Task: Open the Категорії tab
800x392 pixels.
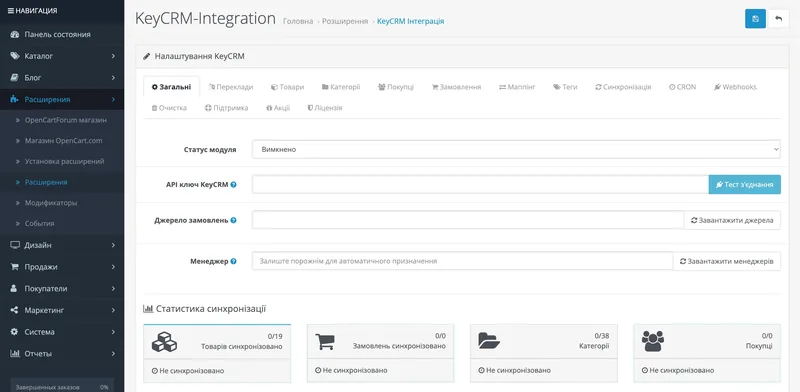Action: [x=341, y=87]
